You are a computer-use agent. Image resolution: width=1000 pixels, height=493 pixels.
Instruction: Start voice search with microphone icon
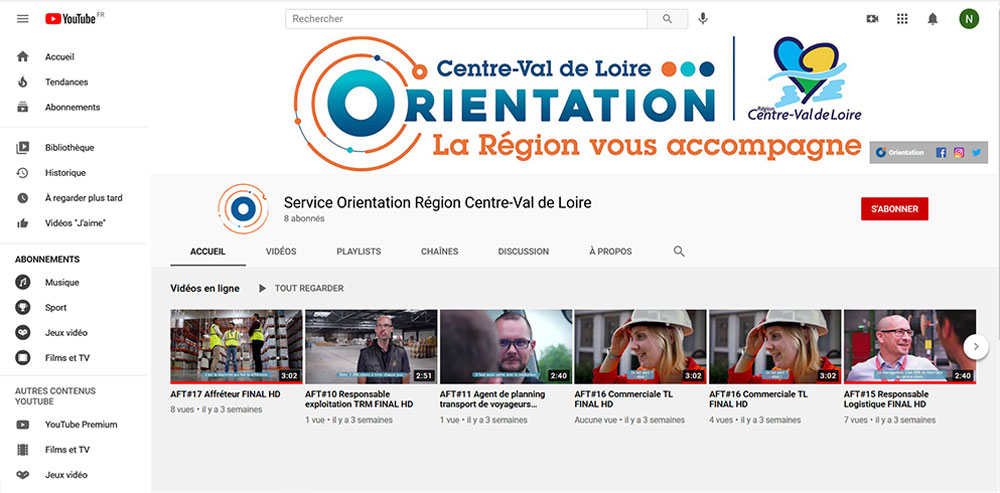(x=703, y=18)
